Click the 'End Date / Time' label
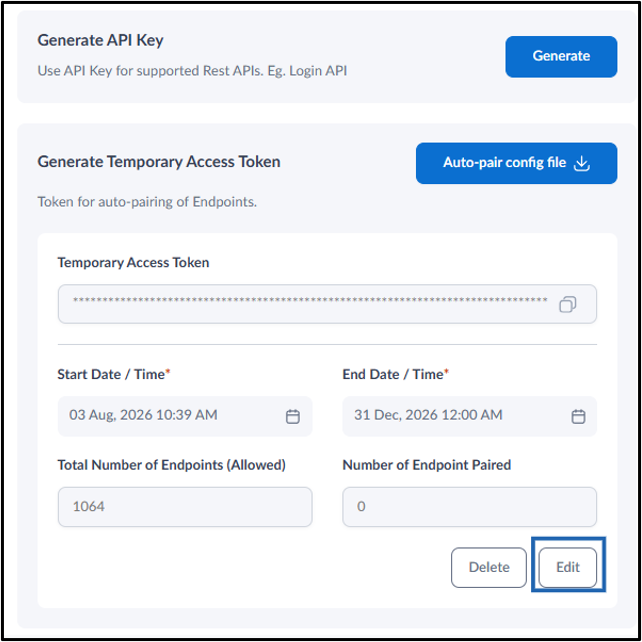The height and width of the screenshot is (642, 642). point(396,374)
